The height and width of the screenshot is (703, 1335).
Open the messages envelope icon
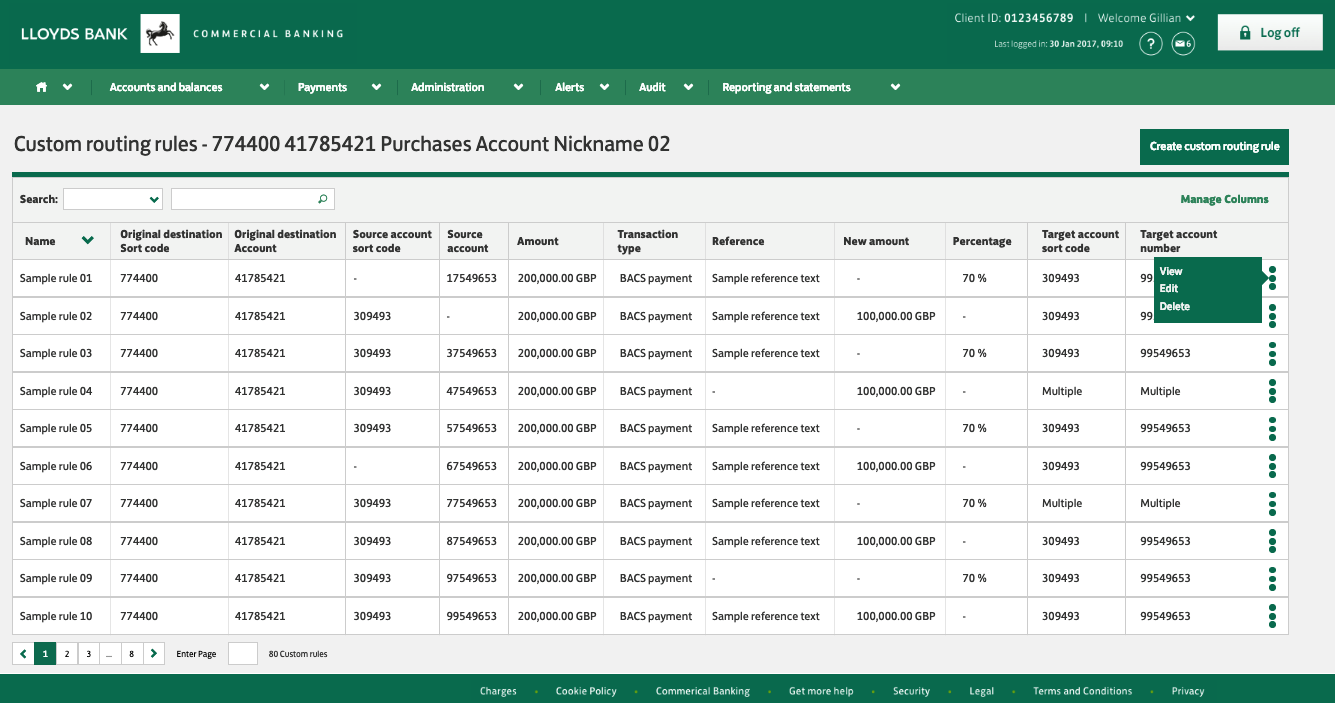pos(1183,44)
